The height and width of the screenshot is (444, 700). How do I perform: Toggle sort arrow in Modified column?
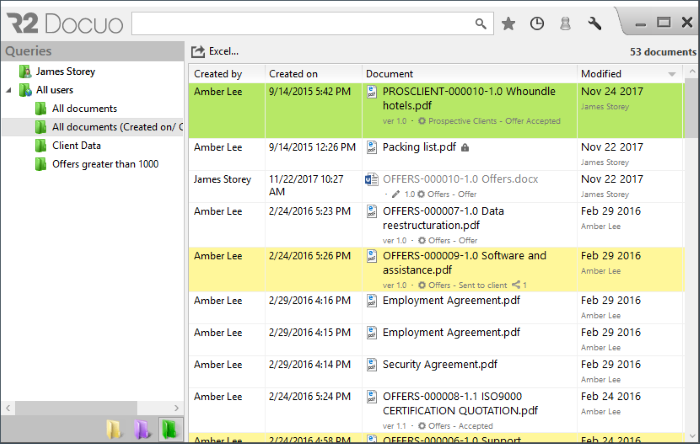coord(672,74)
